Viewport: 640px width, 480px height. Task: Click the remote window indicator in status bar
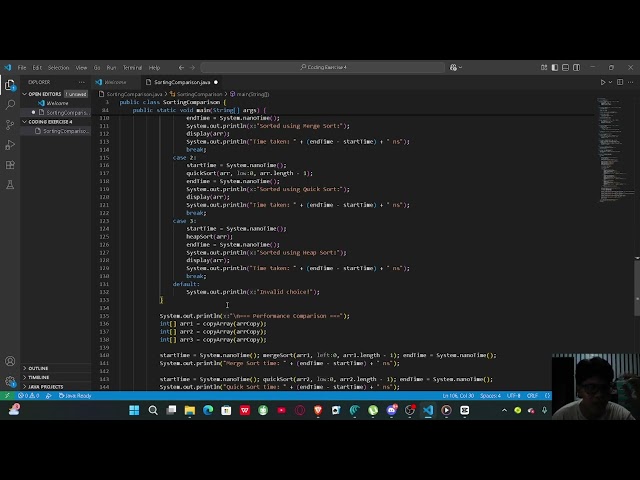(x=7, y=396)
